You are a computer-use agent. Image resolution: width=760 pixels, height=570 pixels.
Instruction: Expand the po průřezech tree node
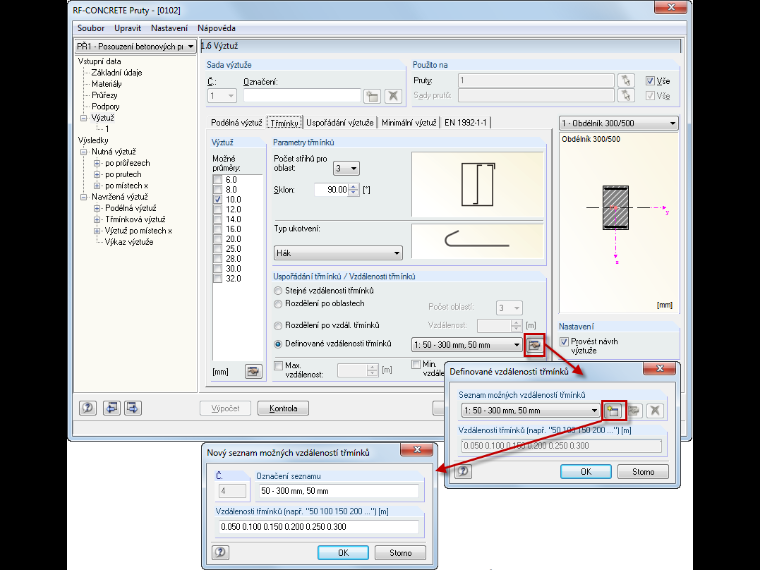(97, 163)
